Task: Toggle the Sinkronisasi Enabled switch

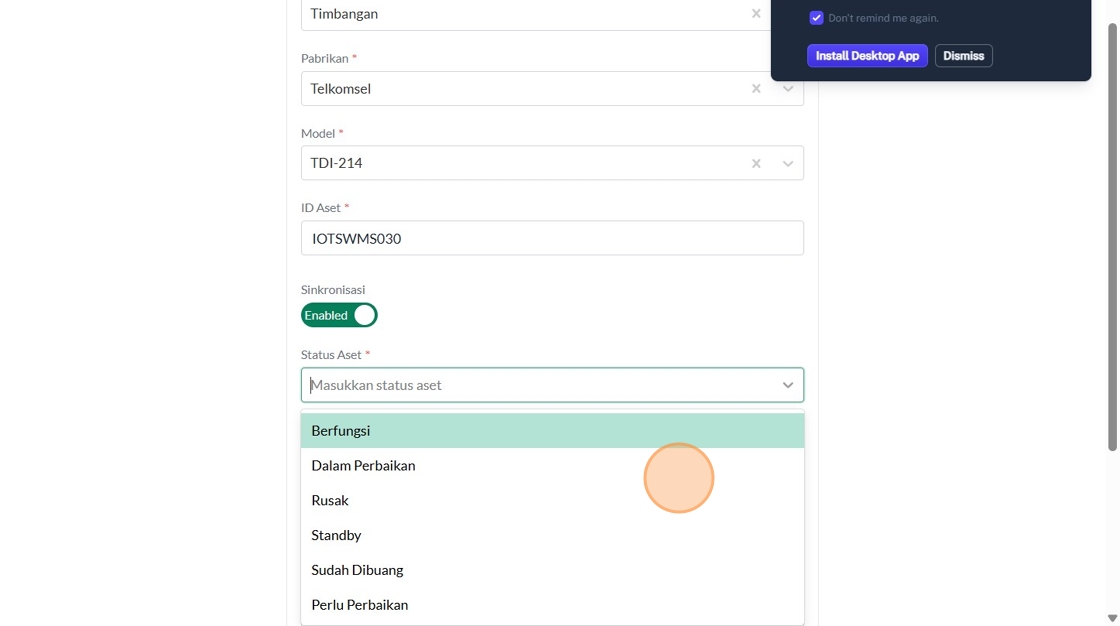Action: 339,315
